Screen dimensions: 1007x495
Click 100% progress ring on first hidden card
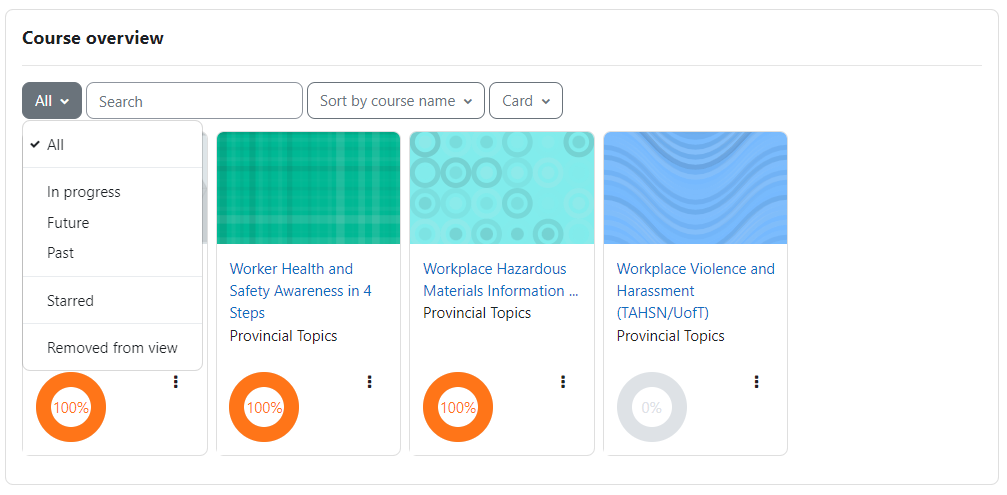(x=71, y=407)
